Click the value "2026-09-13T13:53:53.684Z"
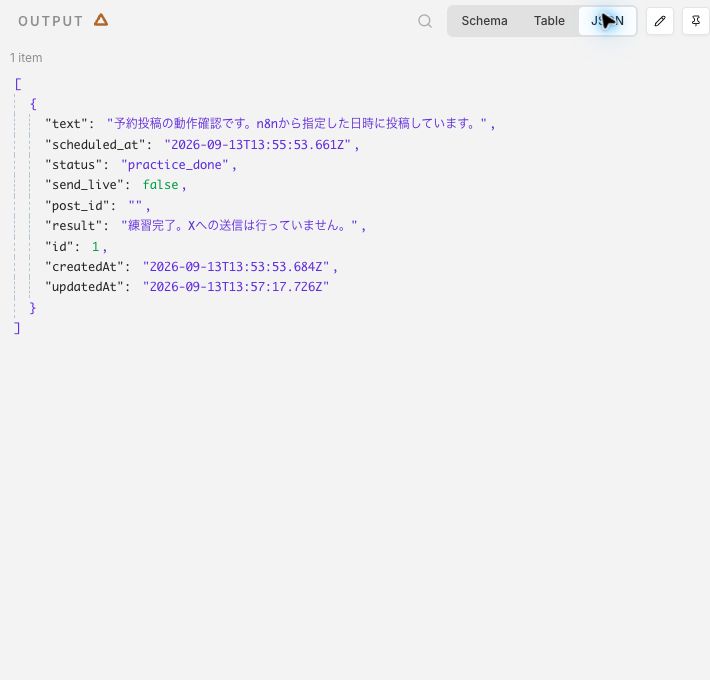The height and width of the screenshot is (680, 710). coord(236,267)
